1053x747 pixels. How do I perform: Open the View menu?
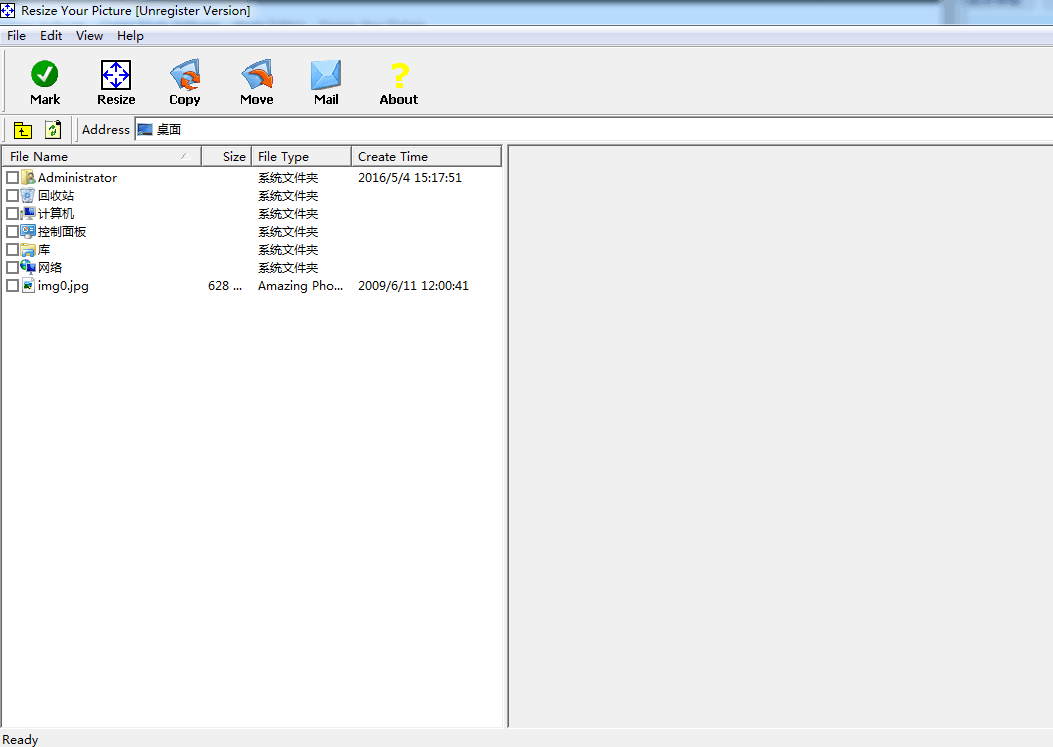pos(89,35)
